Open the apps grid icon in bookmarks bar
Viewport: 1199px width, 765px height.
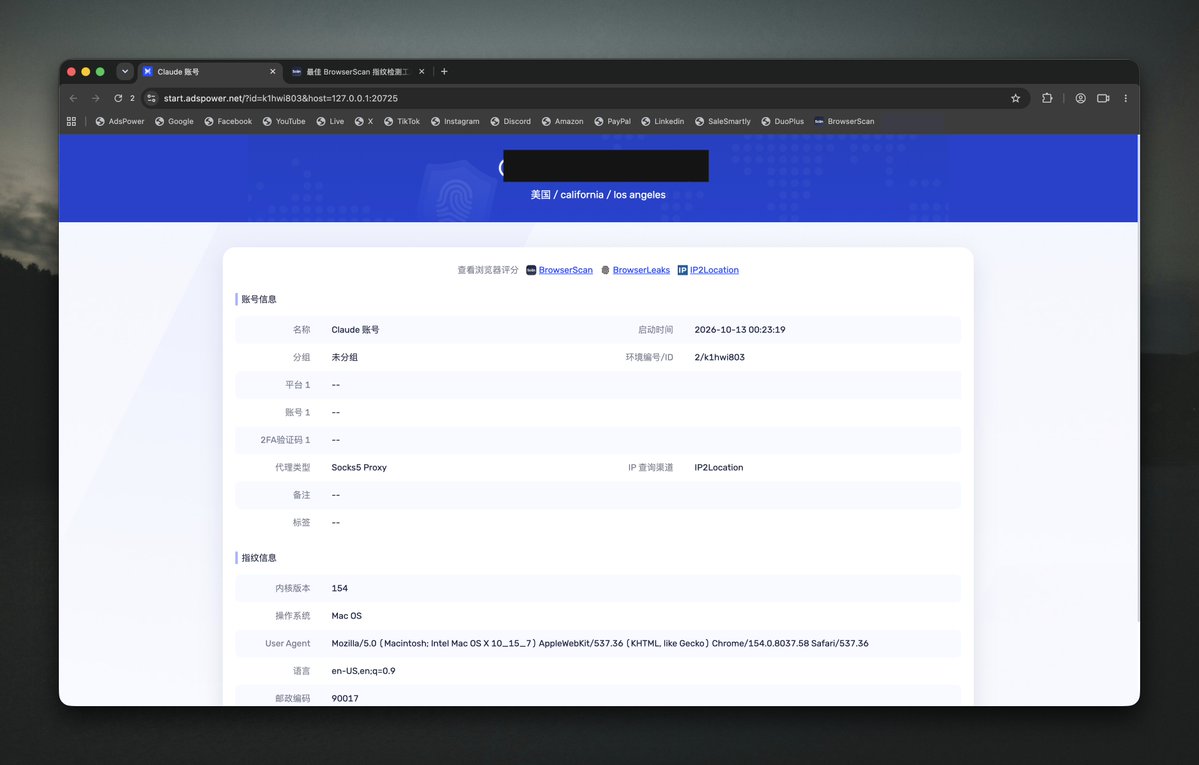click(72, 121)
